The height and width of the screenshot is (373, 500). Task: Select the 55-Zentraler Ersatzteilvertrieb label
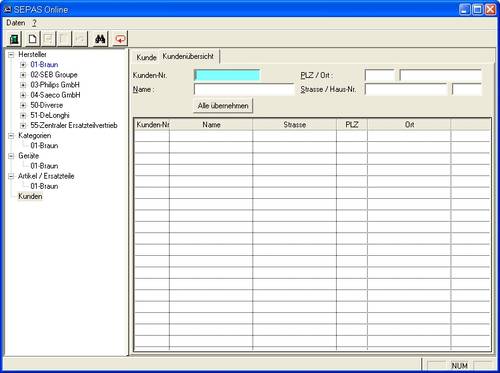point(74,126)
